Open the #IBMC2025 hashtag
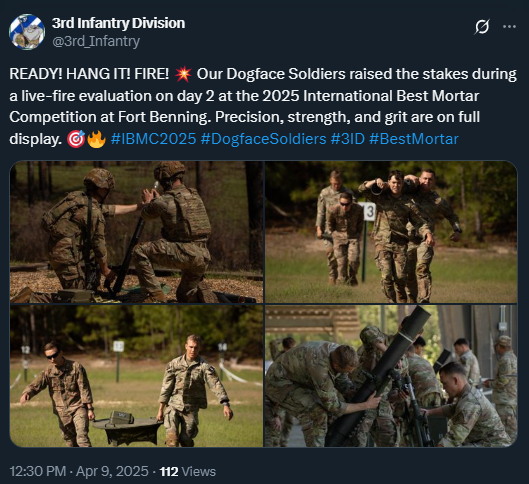Screen dimensions: 529x484 154,139
